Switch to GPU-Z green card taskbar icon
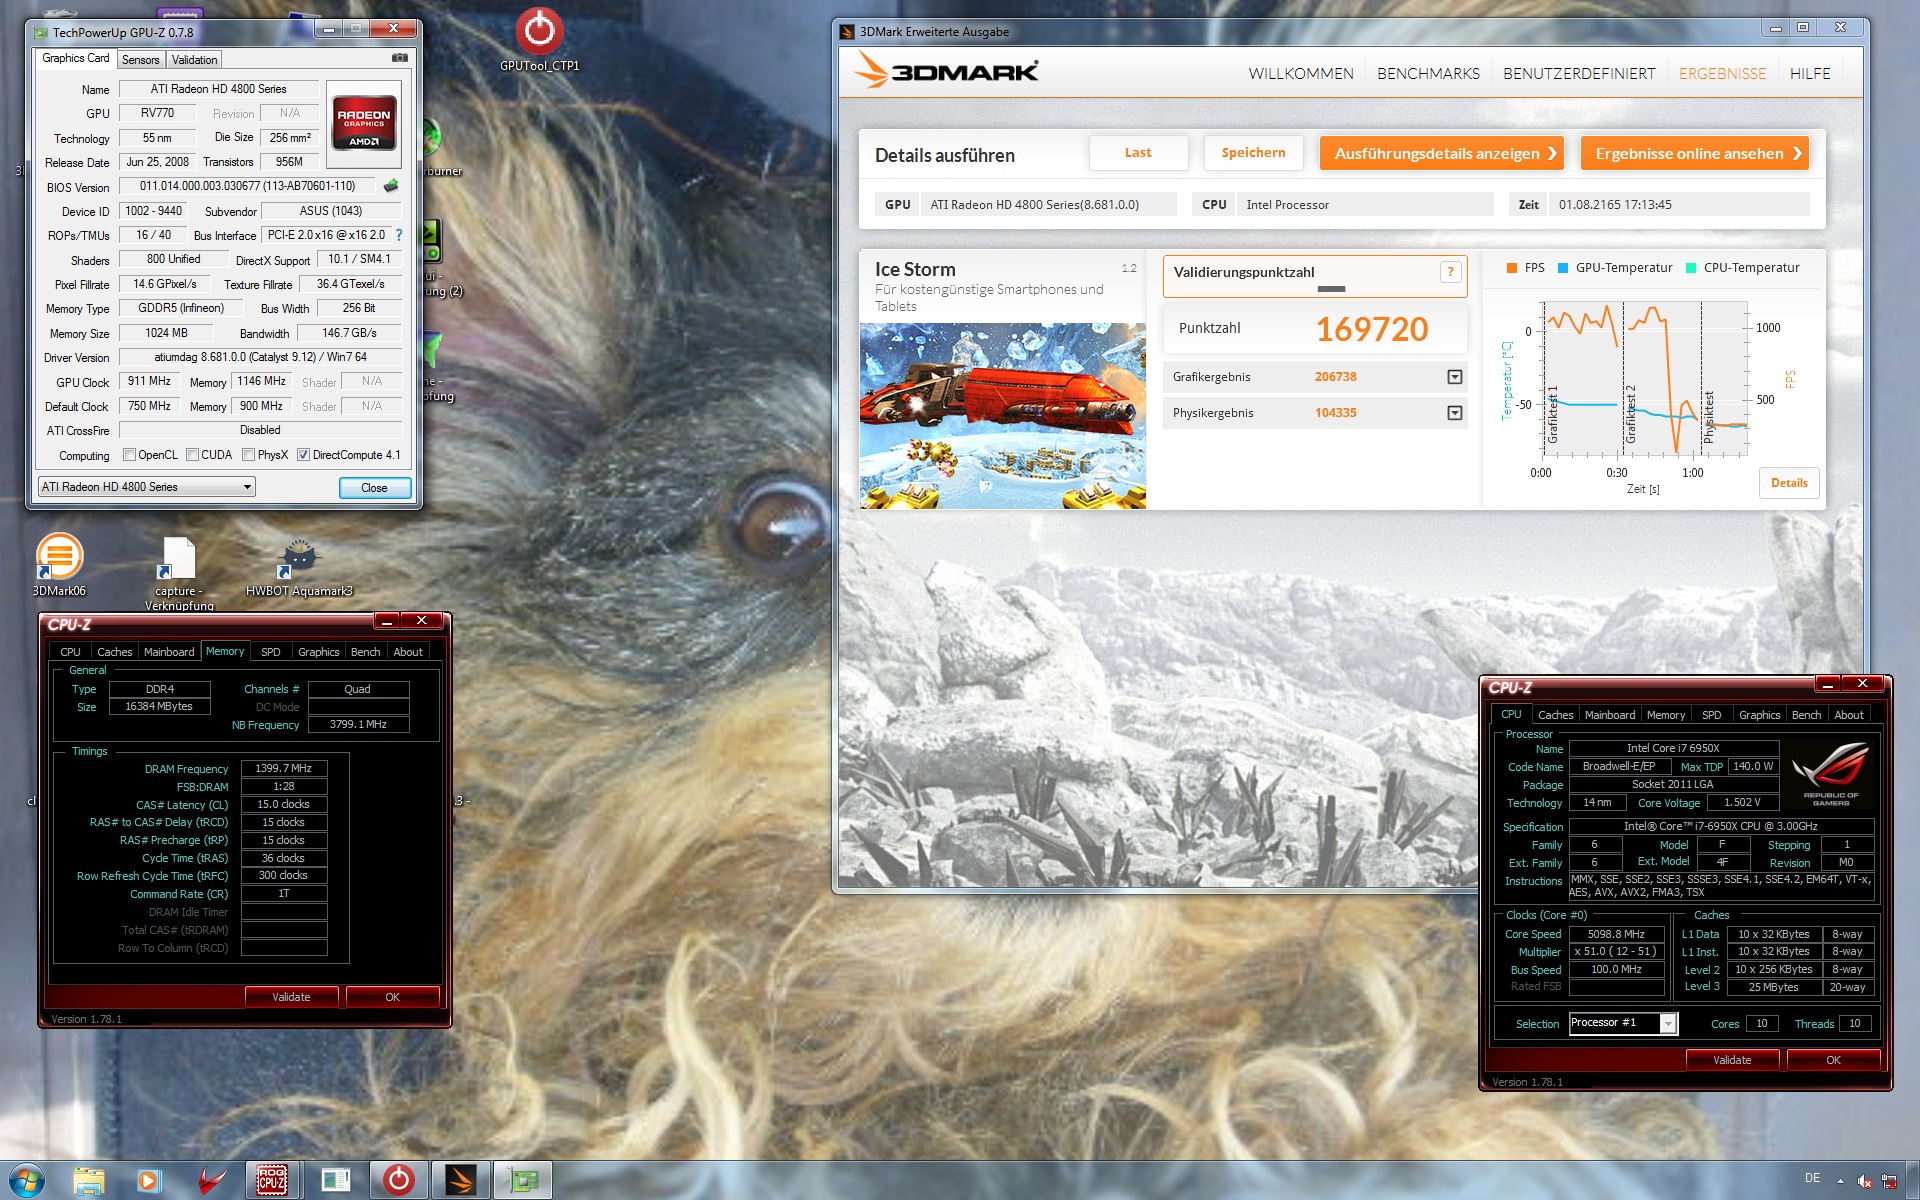 pos(522,1181)
